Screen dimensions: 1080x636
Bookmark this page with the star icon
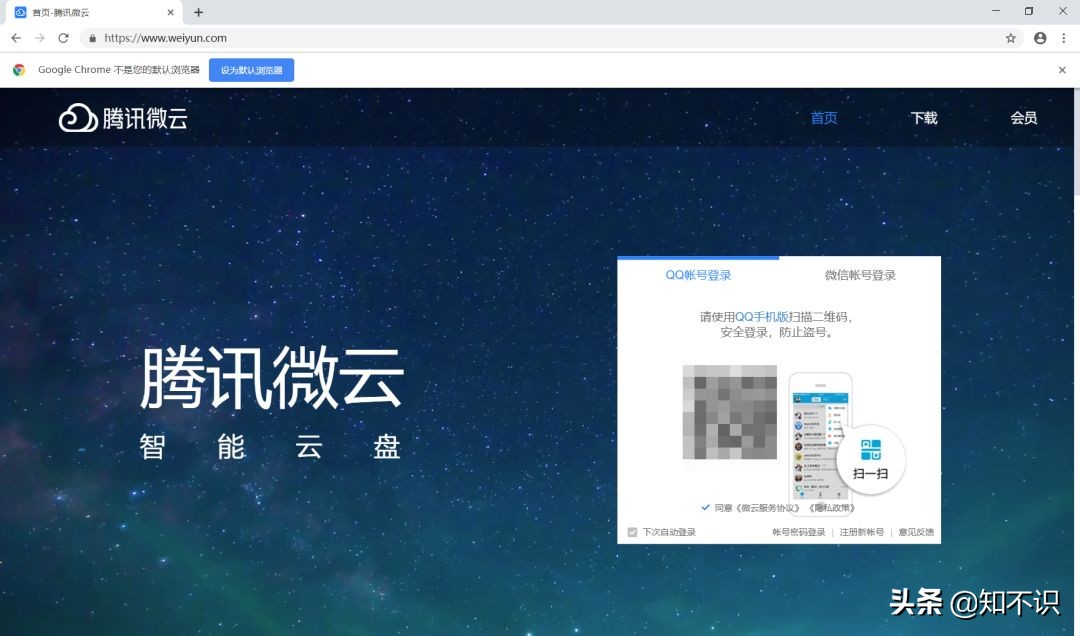(1011, 37)
